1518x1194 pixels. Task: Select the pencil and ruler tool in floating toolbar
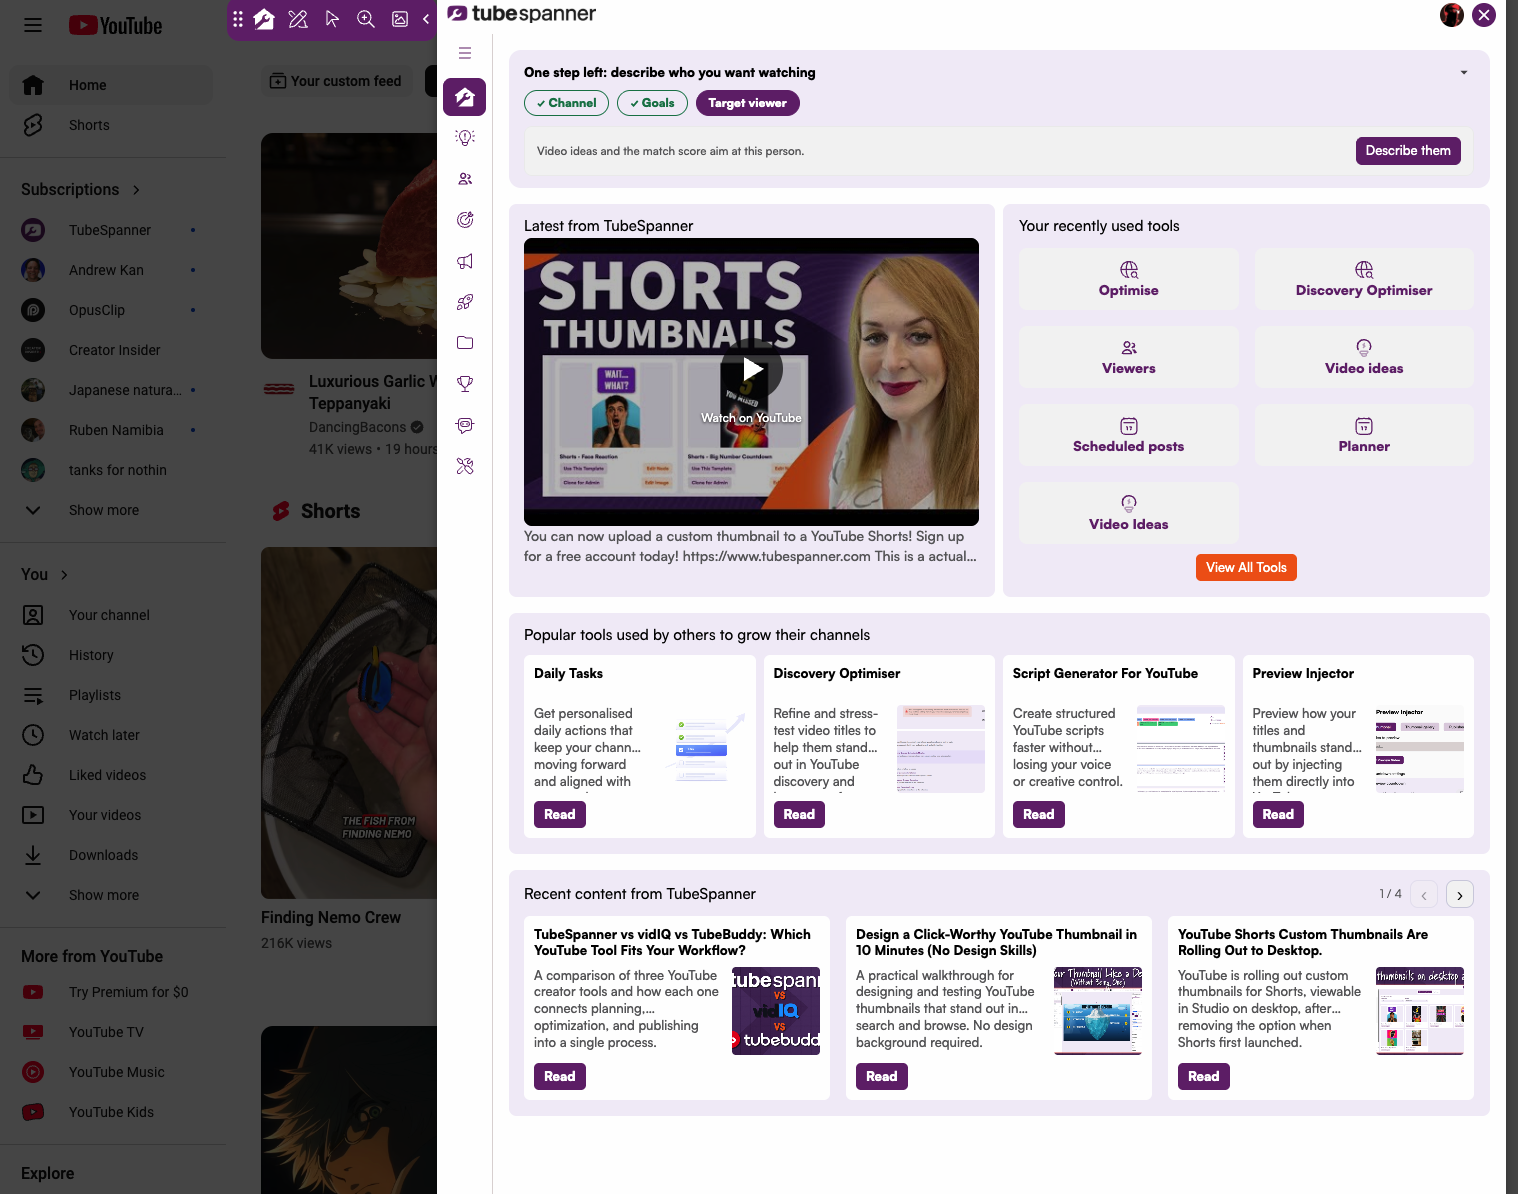click(x=298, y=19)
